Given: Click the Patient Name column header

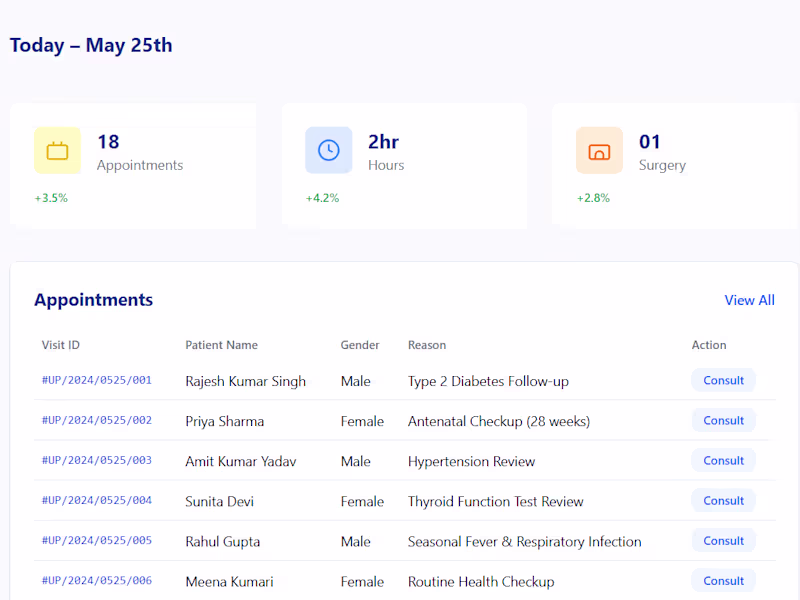Looking at the screenshot, I should point(221,344).
